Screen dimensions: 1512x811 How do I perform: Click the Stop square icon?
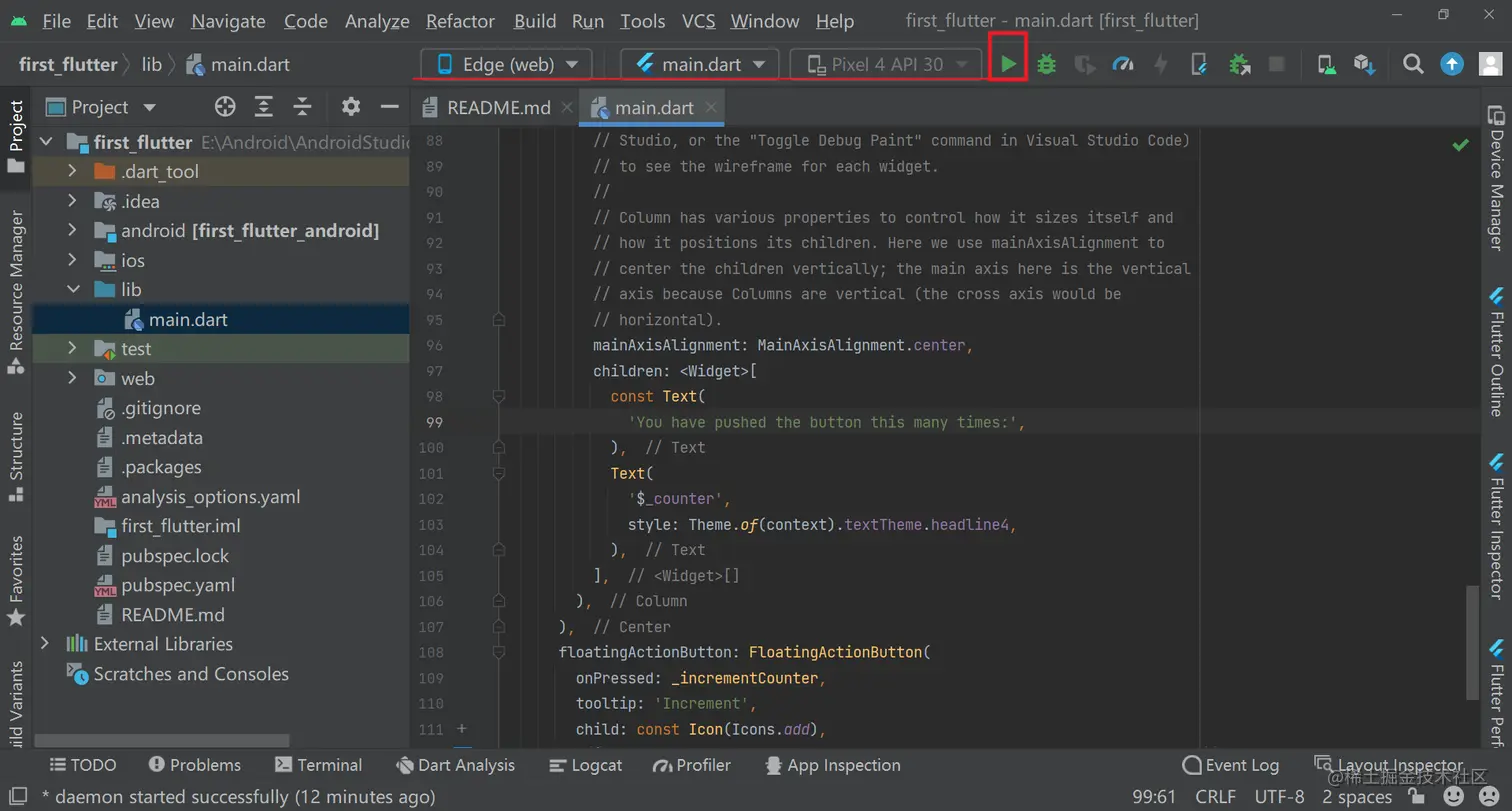[1276, 64]
